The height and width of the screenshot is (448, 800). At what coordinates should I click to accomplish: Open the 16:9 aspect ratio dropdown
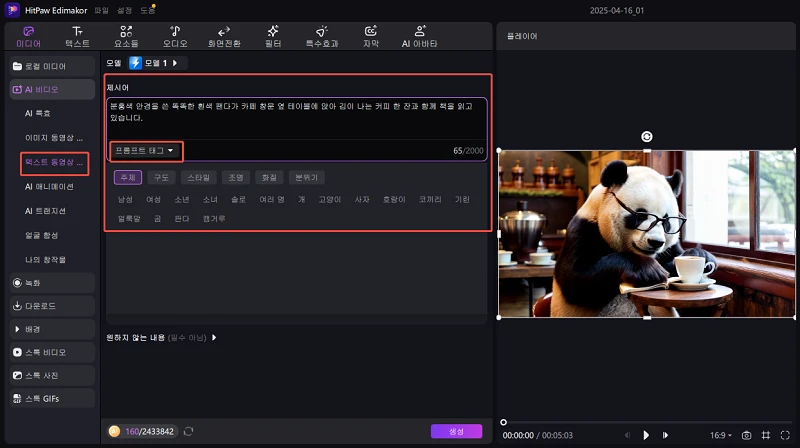718,435
